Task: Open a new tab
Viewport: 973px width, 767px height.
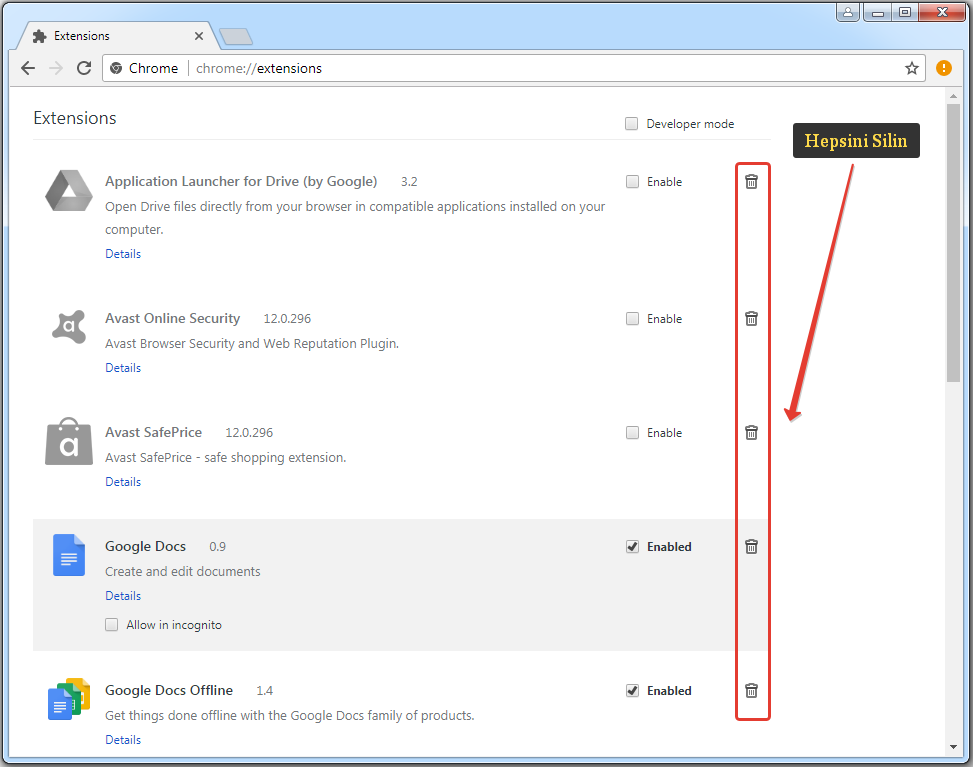Action: pos(237,37)
